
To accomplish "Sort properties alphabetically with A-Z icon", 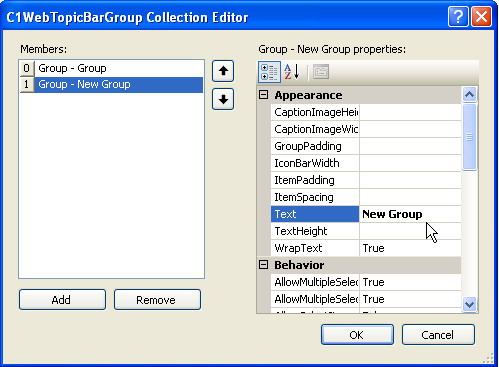I will (292, 72).
